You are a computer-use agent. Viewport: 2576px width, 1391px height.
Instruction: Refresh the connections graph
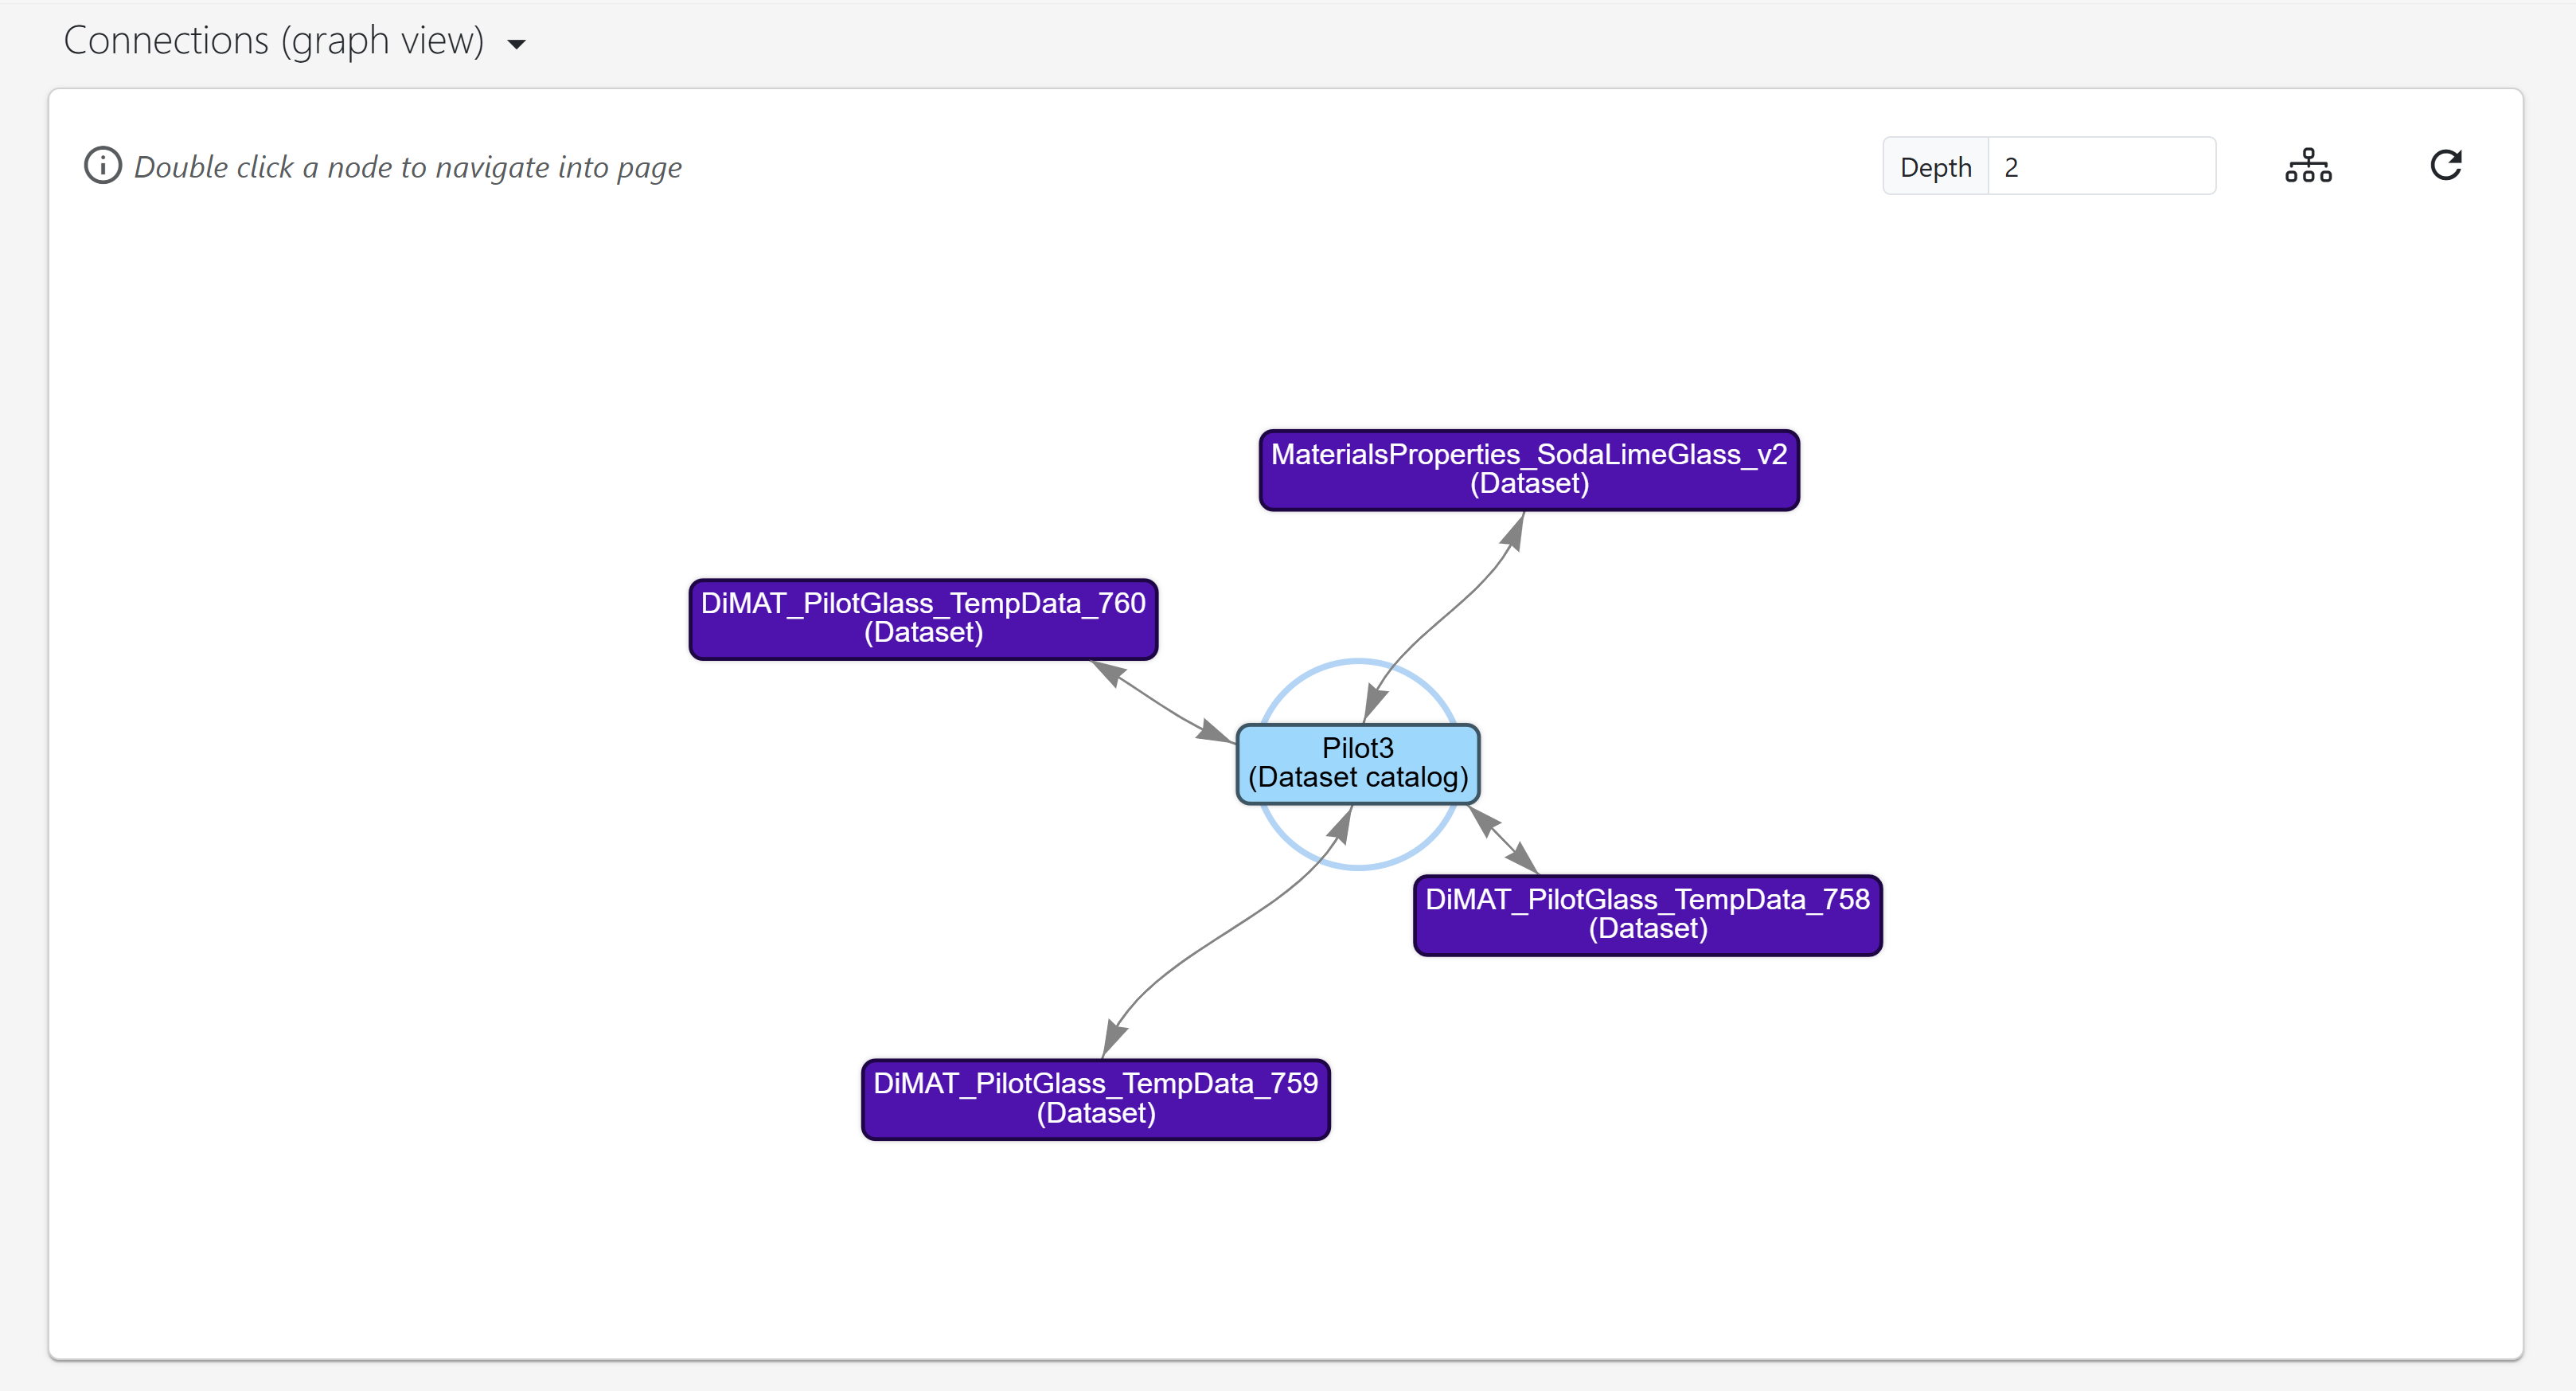[2445, 165]
